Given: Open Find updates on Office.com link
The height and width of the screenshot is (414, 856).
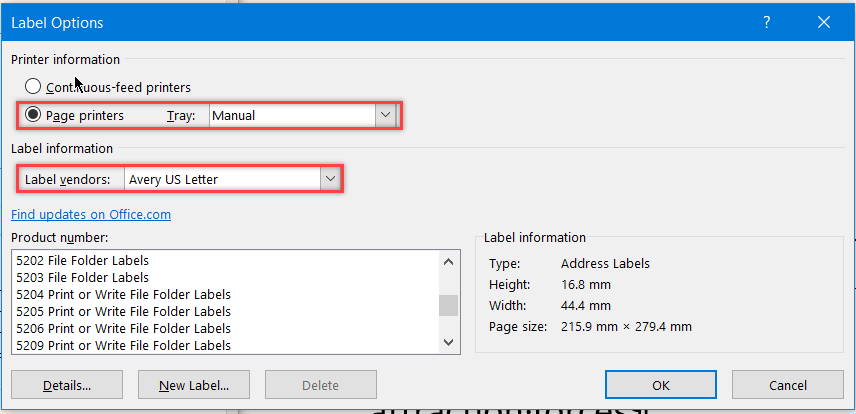Looking at the screenshot, I should (91, 215).
